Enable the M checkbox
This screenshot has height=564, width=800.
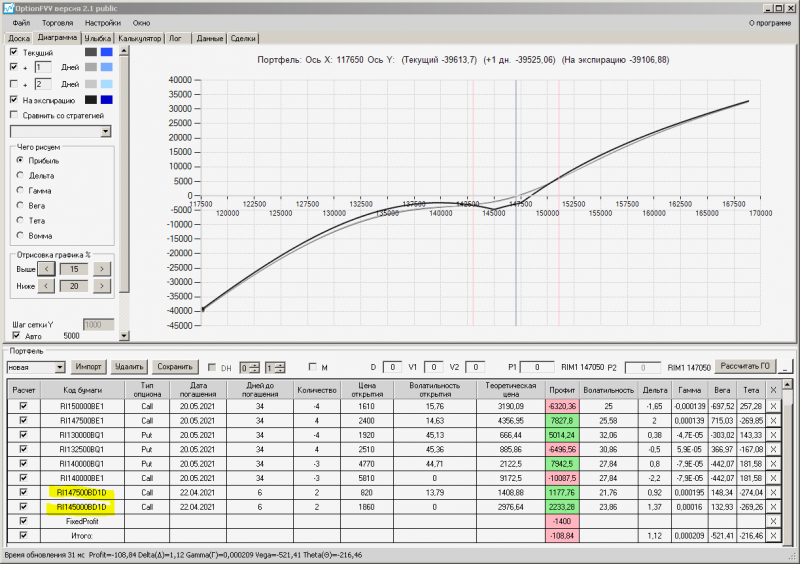pyautogui.click(x=313, y=366)
